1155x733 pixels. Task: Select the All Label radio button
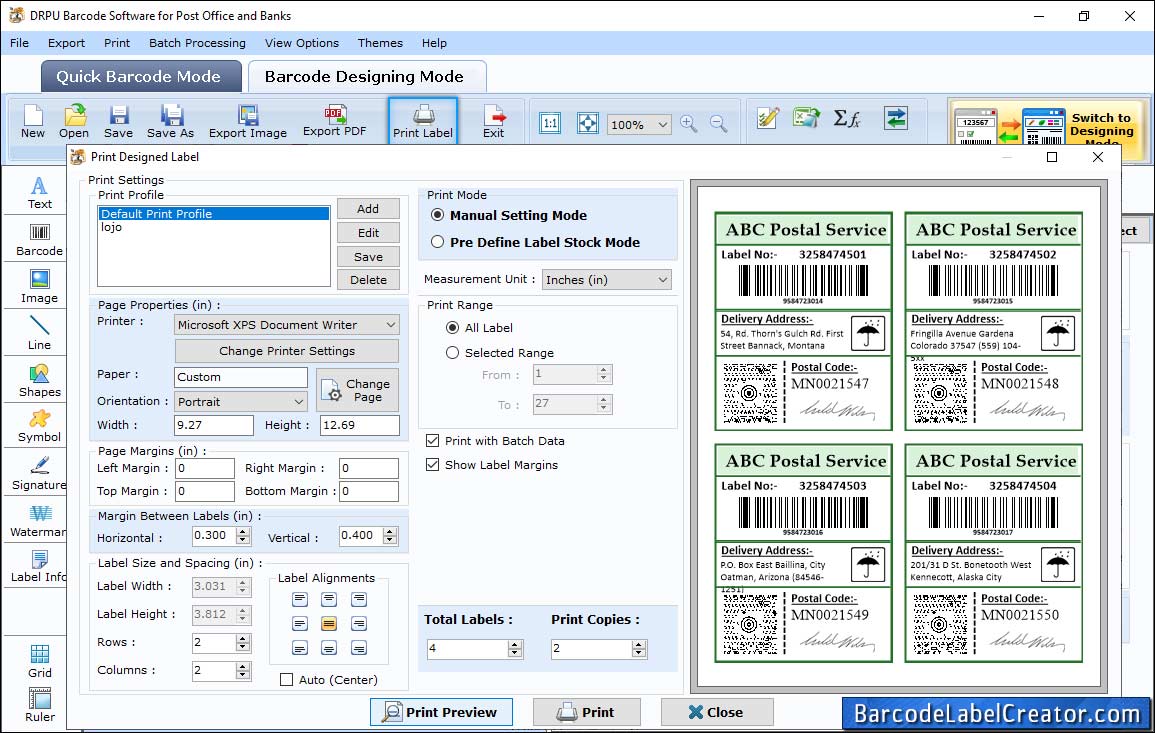(x=452, y=327)
